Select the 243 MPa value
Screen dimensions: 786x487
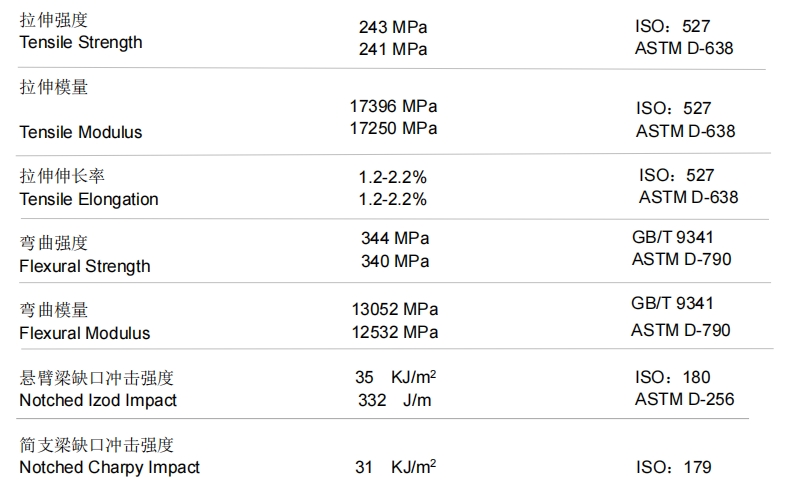point(393,27)
